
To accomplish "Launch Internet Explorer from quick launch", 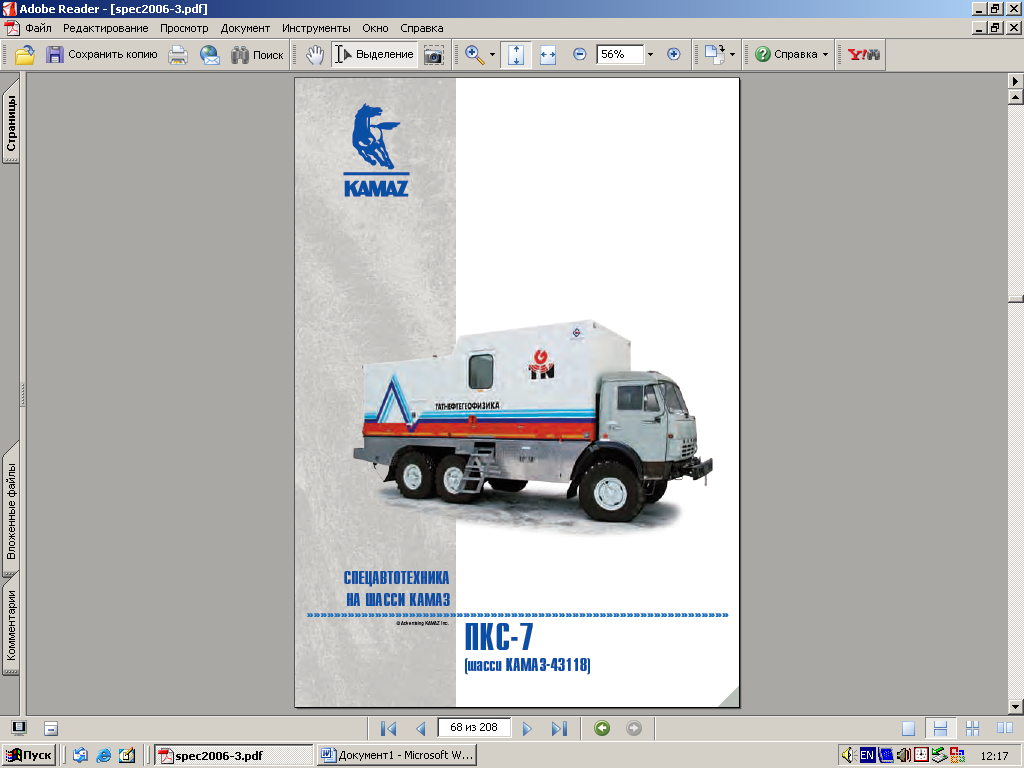I will pyautogui.click(x=104, y=755).
